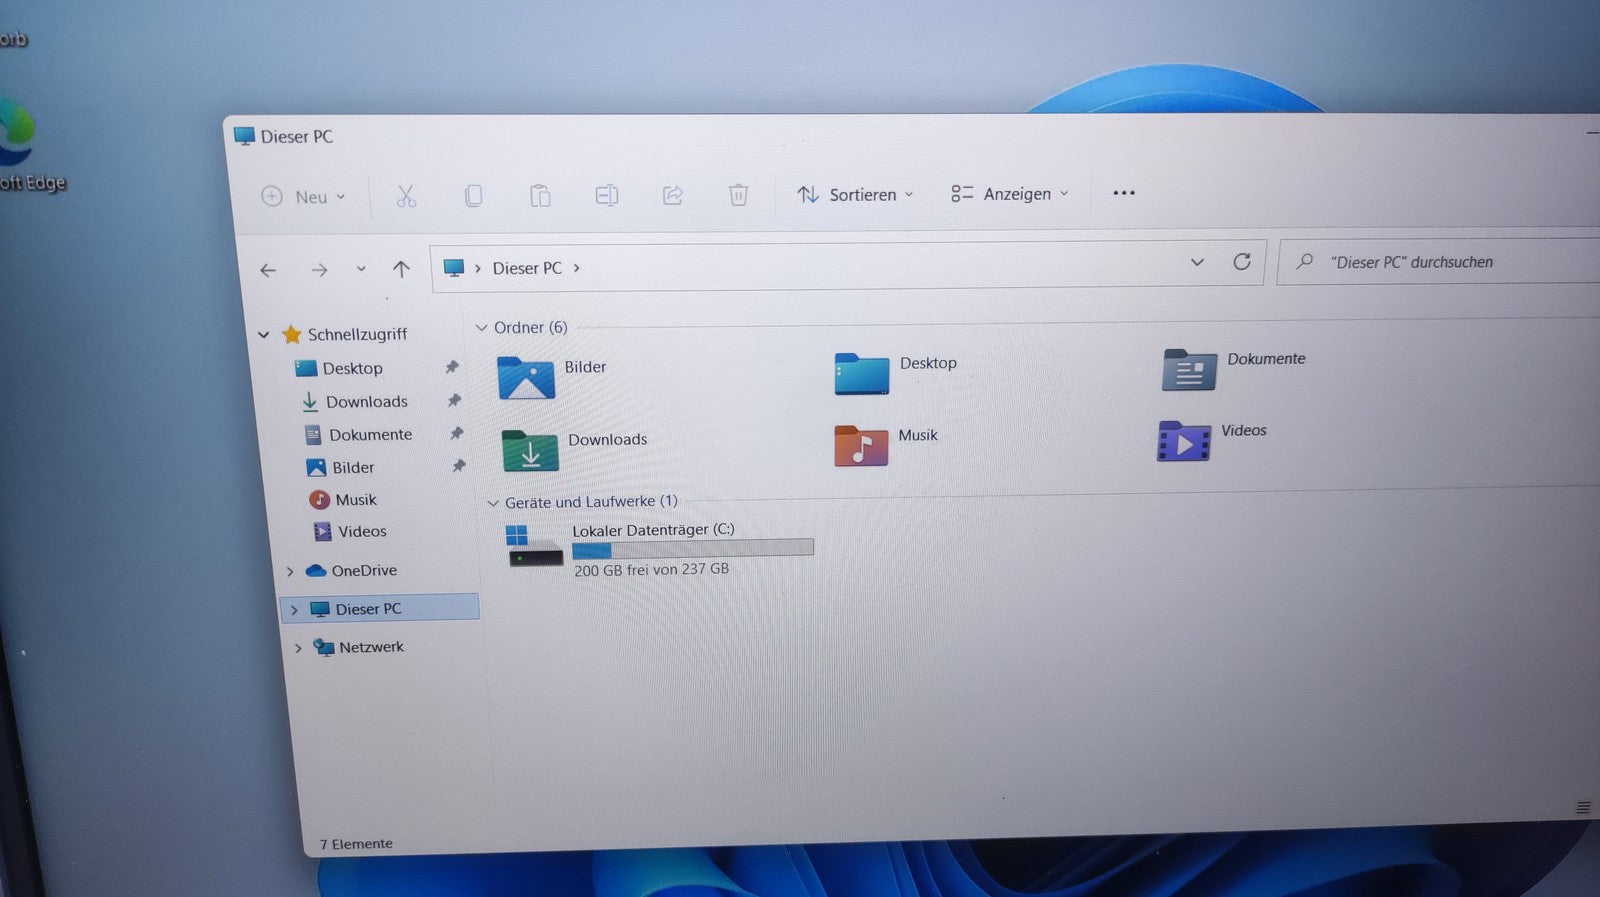Image resolution: width=1600 pixels, height=897 pixels.
Task: Select the Desktop folder in Ordner section
Action: (x=861, y=373)
